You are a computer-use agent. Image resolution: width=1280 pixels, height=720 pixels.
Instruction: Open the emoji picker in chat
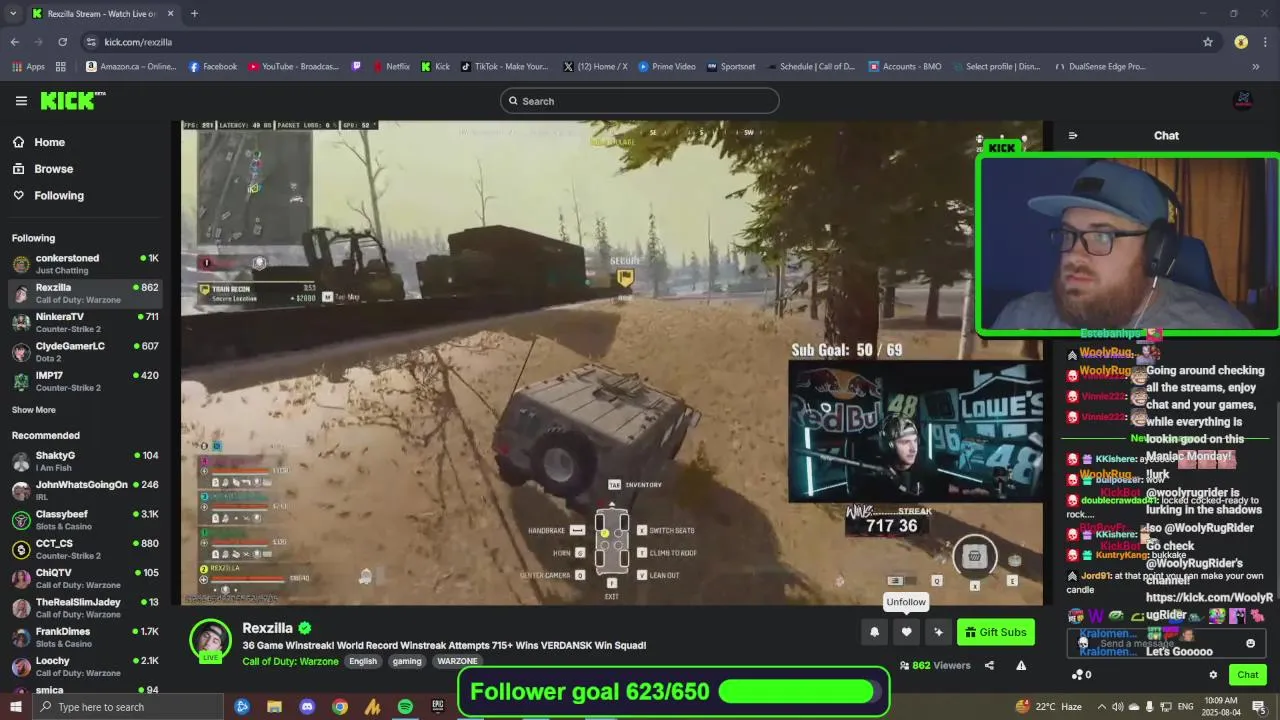click(x=1250, y=643)
